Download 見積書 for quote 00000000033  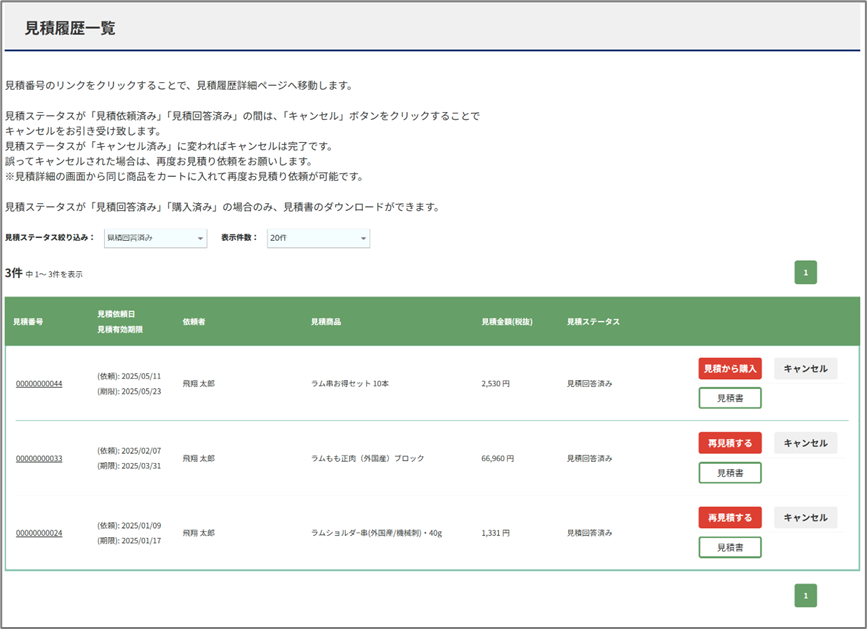(730, 472)
